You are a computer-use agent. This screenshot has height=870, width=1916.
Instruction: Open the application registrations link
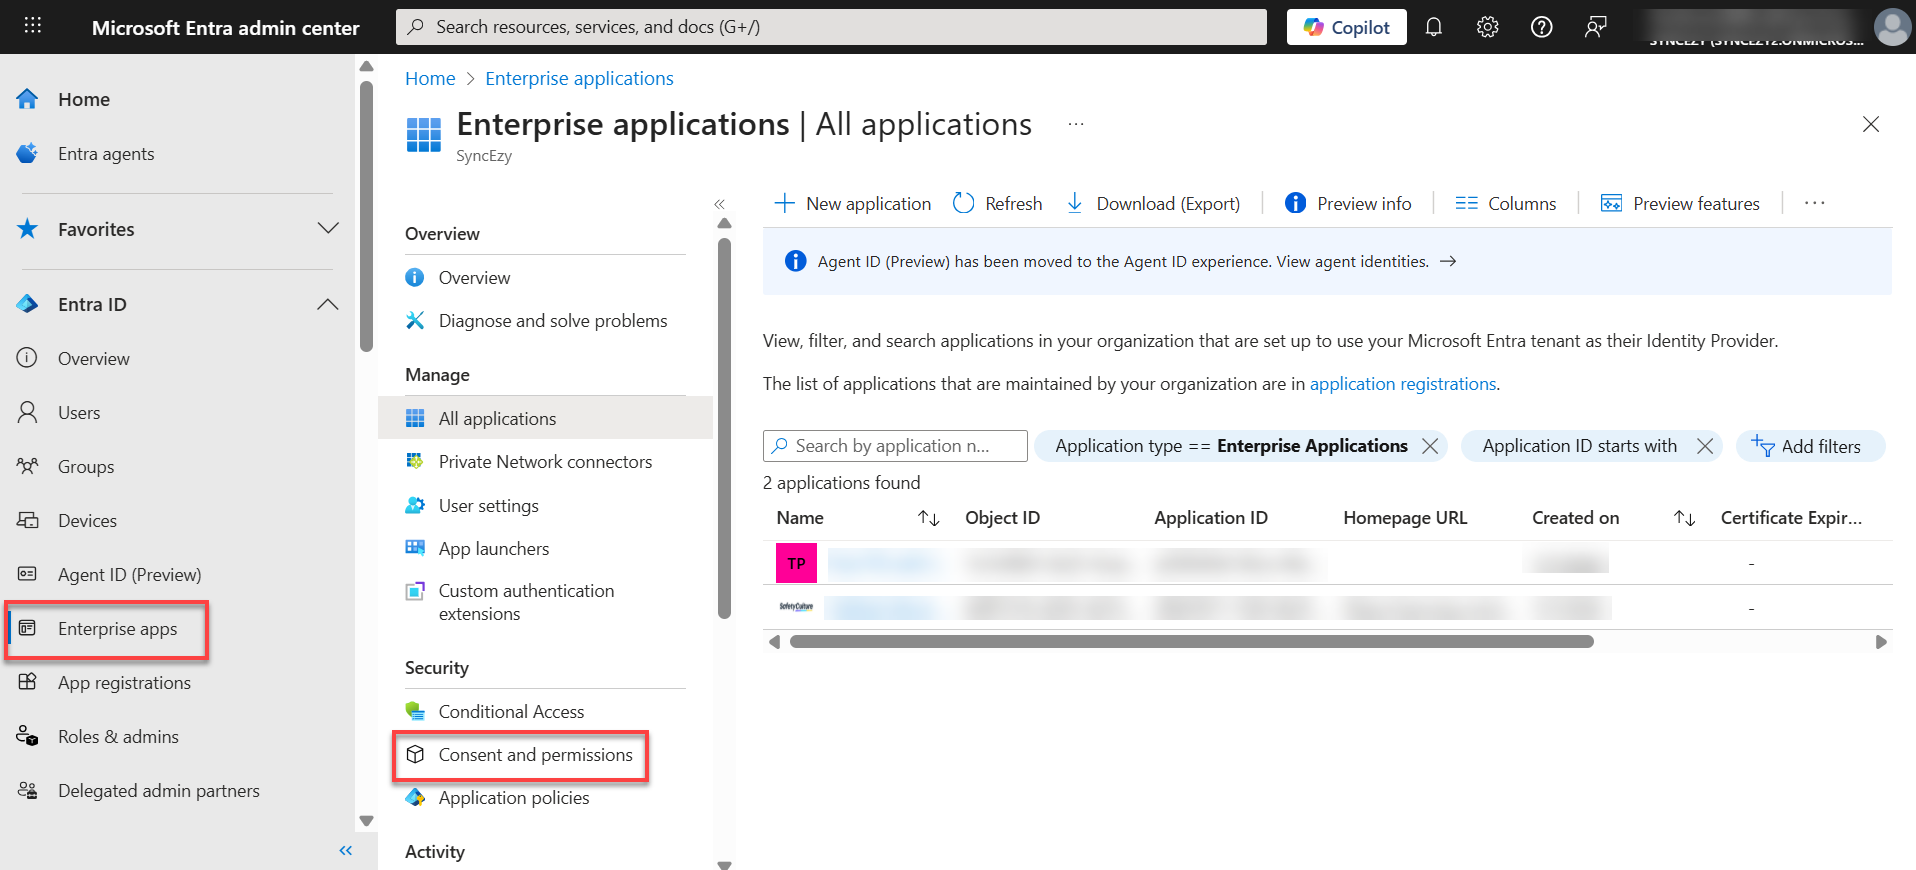point(1402,384)
